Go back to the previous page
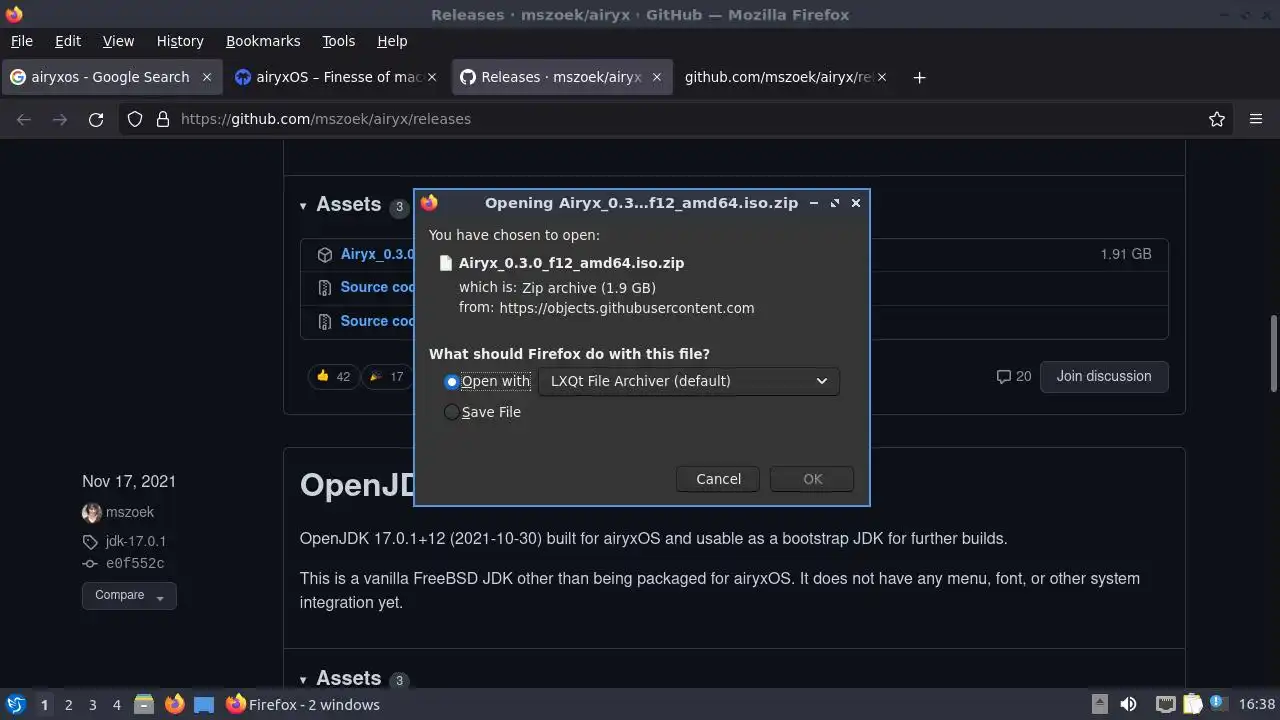Viewport: 1280px width, 720px height. click(24, 119)
